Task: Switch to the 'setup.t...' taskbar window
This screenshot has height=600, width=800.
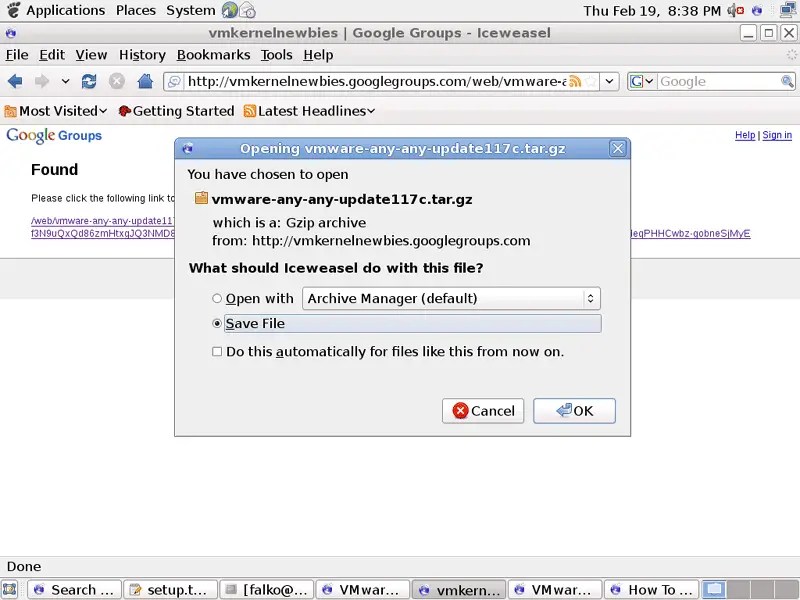Action: (x=170, y=590)
